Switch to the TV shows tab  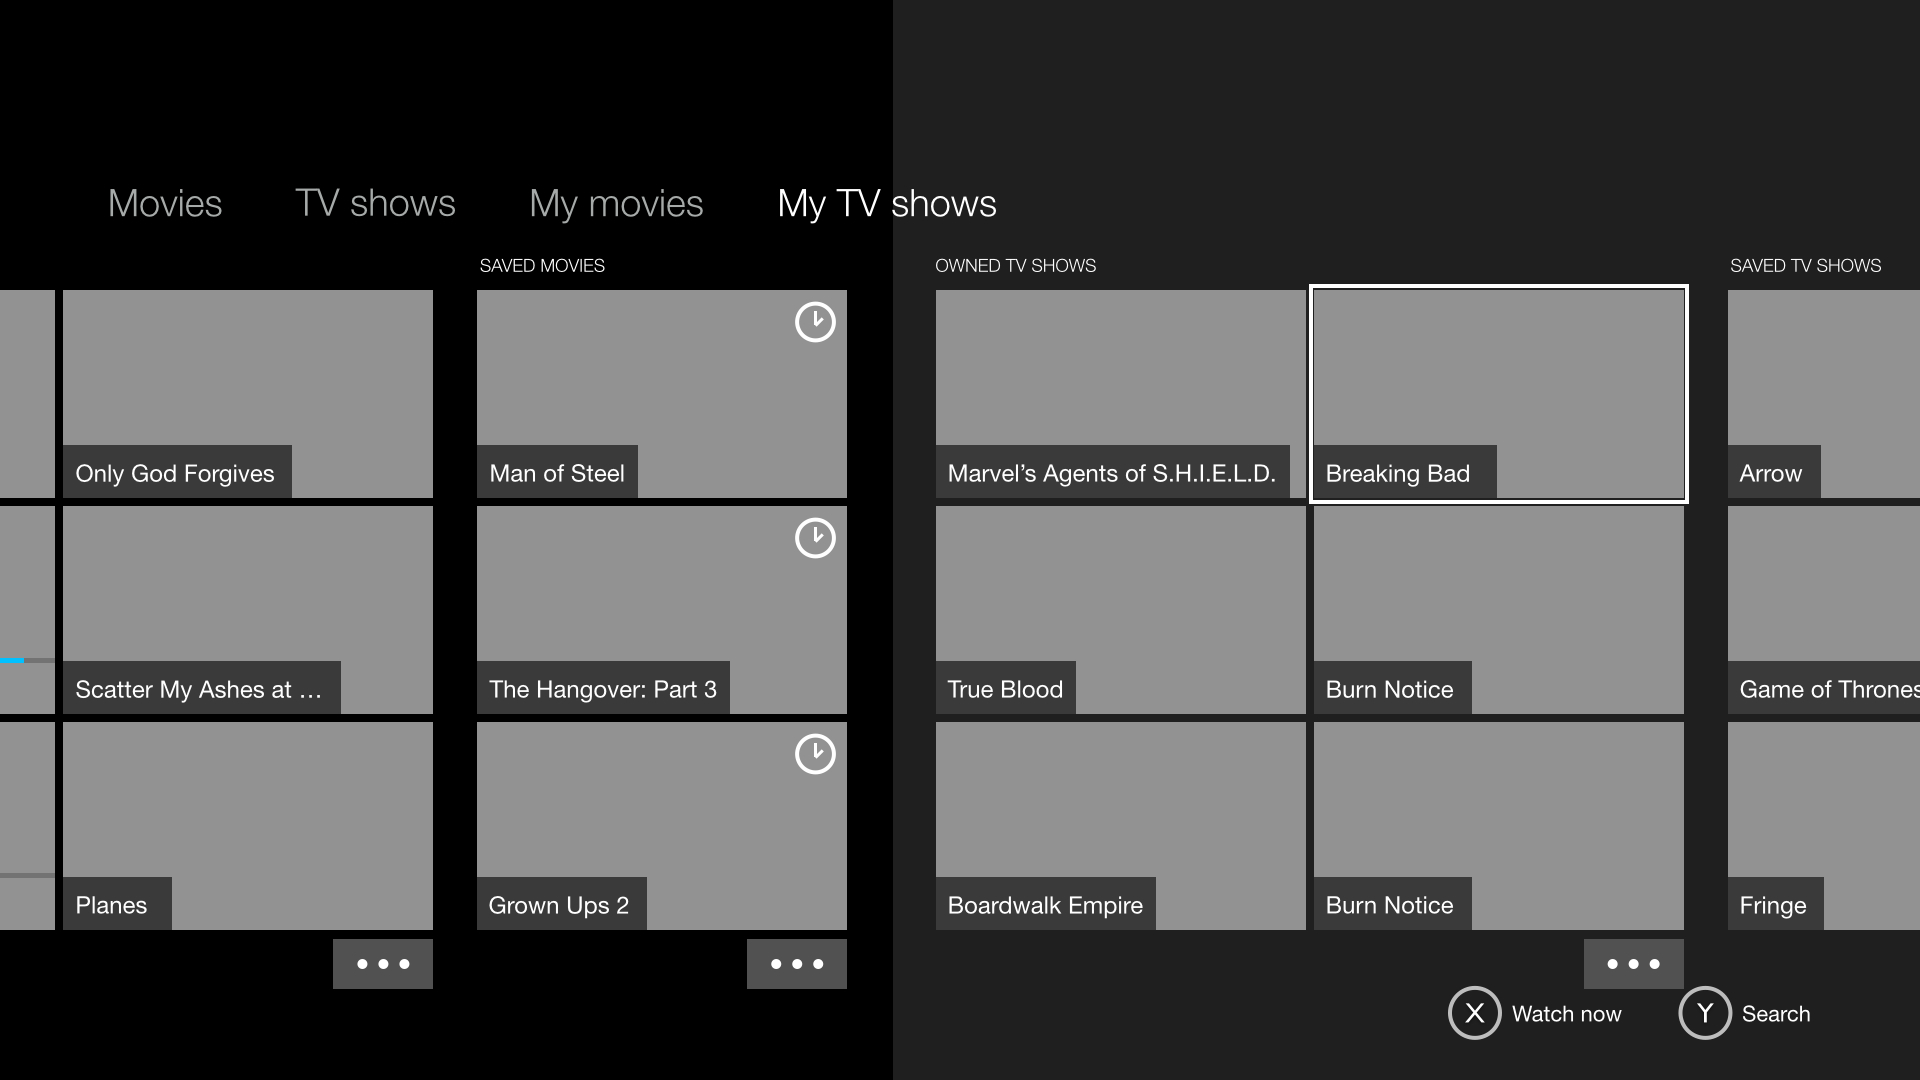[375, 203]
